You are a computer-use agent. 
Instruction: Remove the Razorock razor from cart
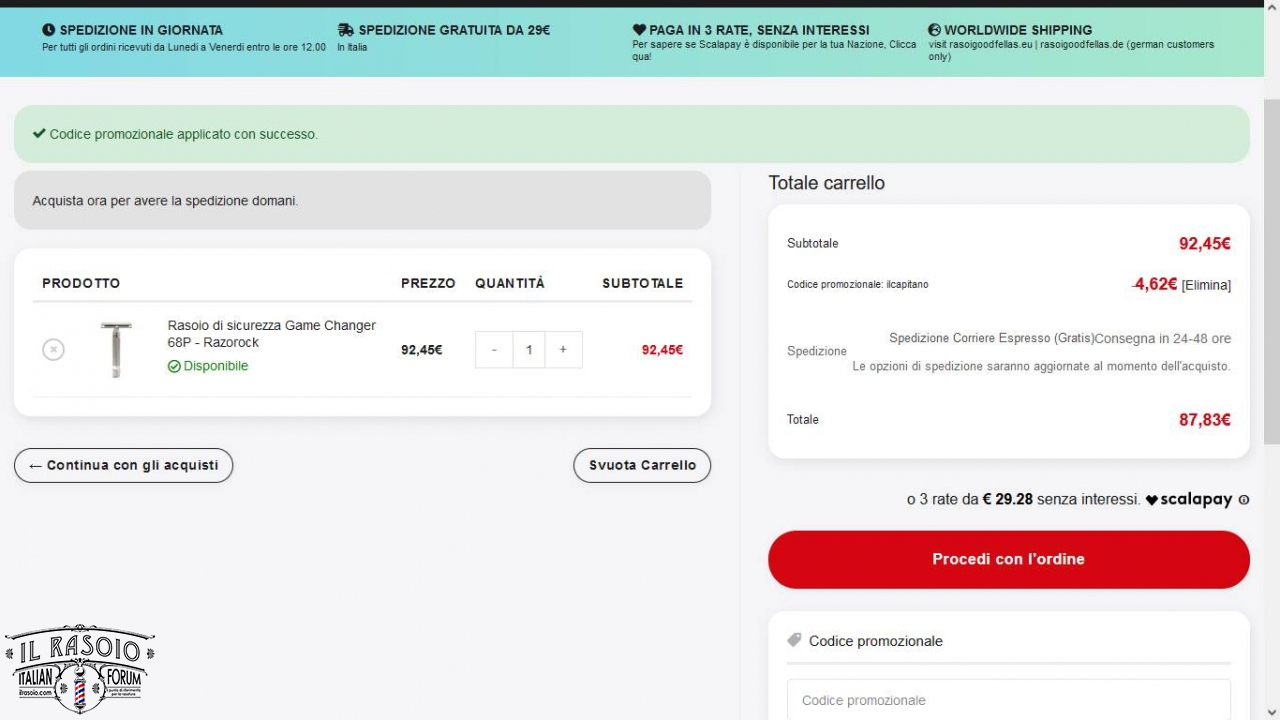[x=53, y=350]
